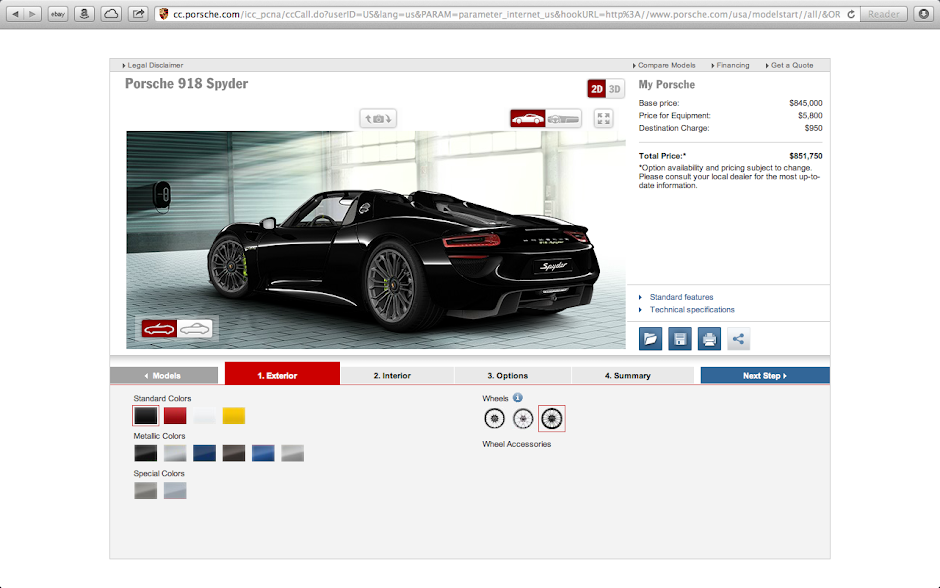Switch to 2D view

pyautogui.click(x=596, y=89)
